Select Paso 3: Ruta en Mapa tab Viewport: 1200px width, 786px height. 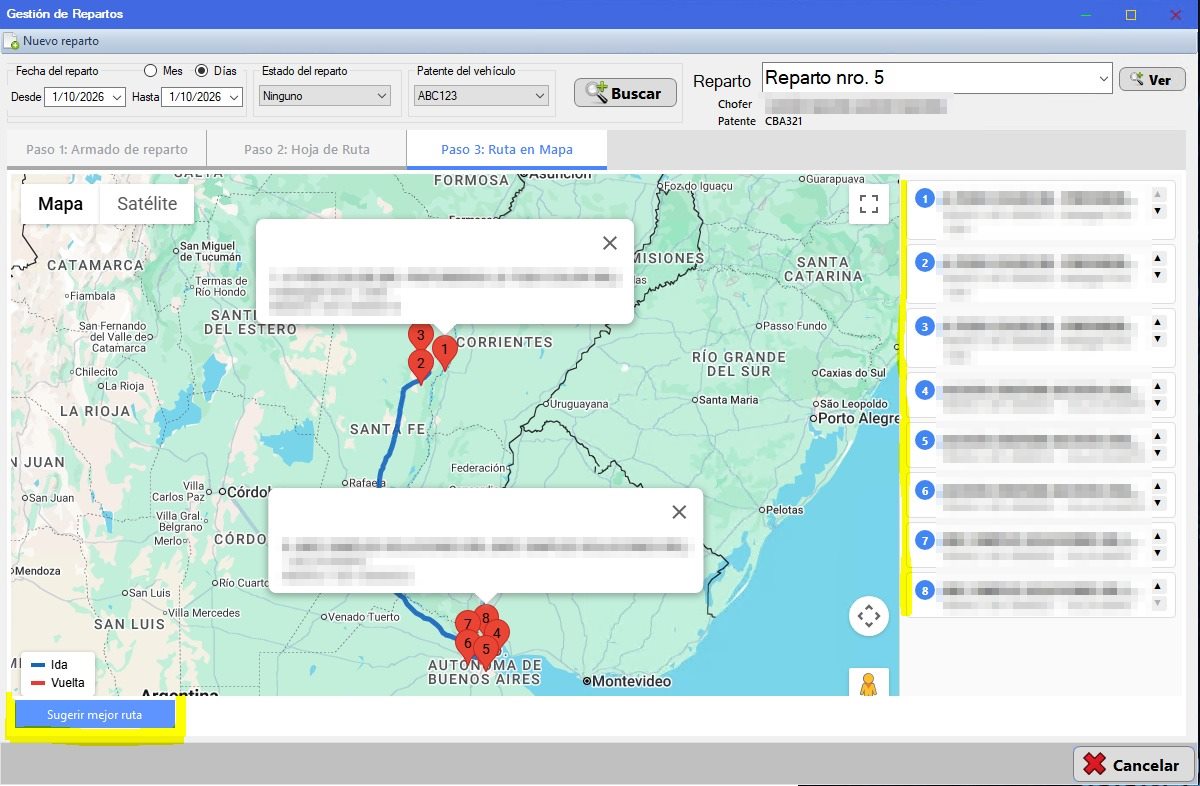tap(507, 150)
